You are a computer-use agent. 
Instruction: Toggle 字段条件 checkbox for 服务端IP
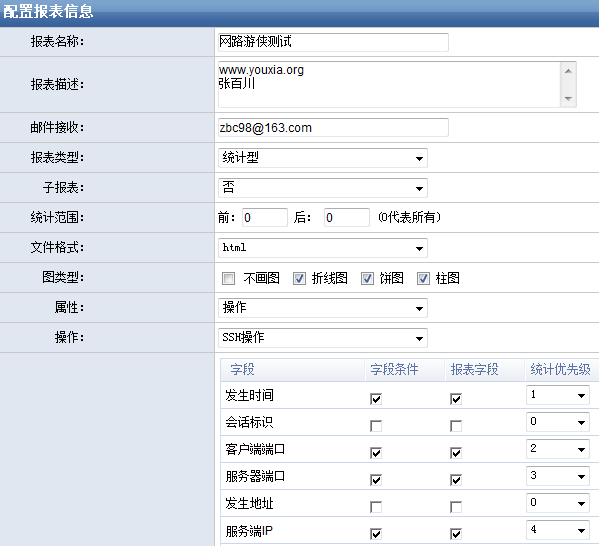tap(376, 534)
